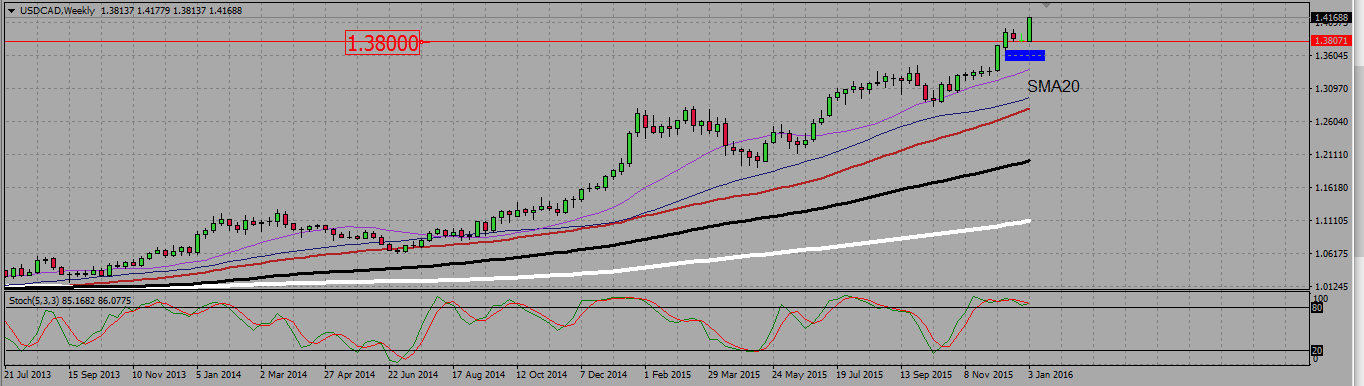This screenshot has width=1364, height=386.
Task: Click the latest tall green weekly candle
Action: [x=1030, y=28]
